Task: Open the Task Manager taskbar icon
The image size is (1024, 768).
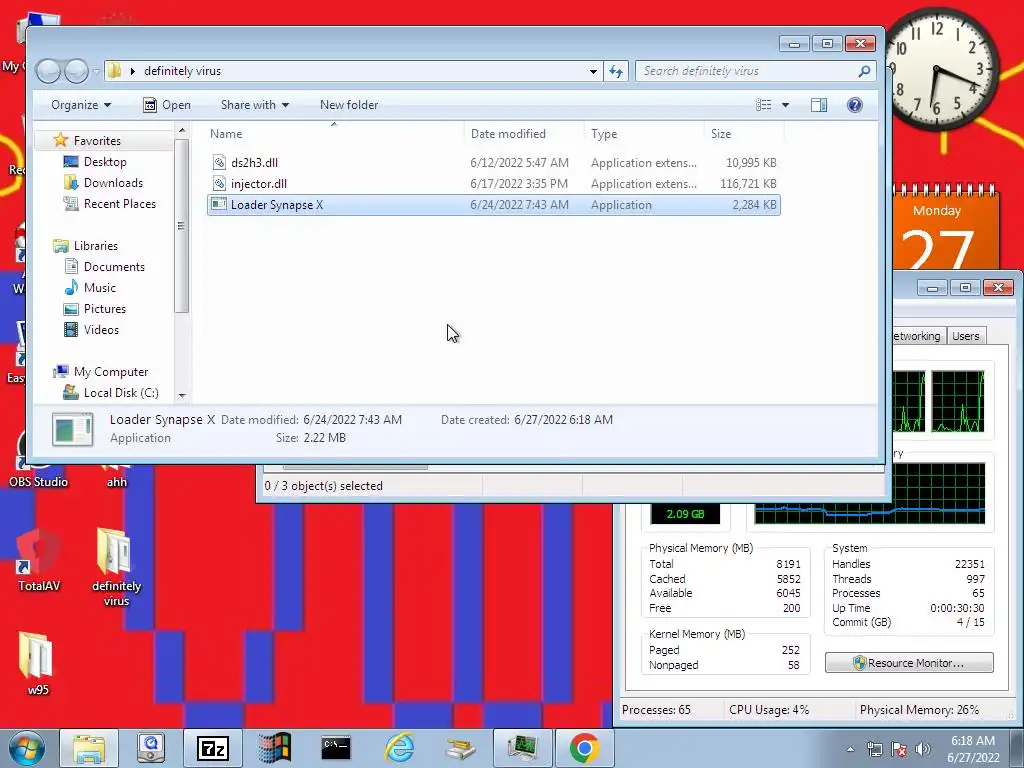Action: click(522, 748)
